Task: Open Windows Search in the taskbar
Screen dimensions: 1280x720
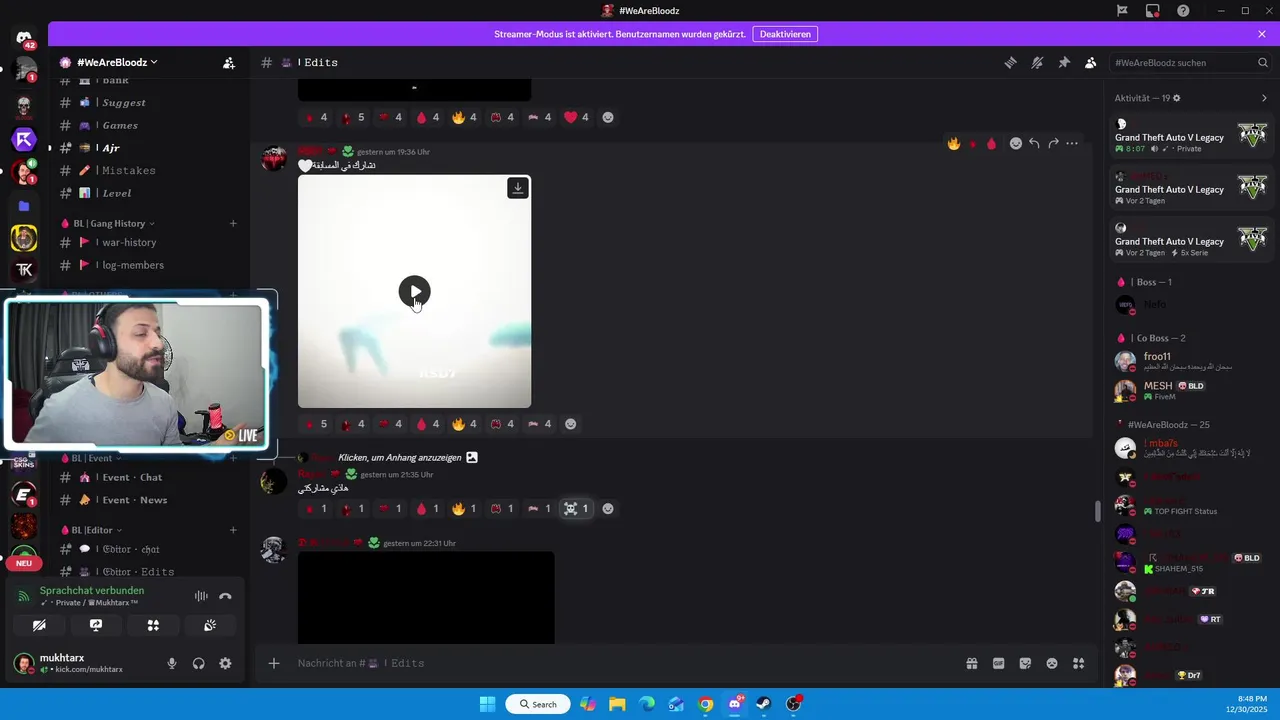Action: (x=538, y=704)
